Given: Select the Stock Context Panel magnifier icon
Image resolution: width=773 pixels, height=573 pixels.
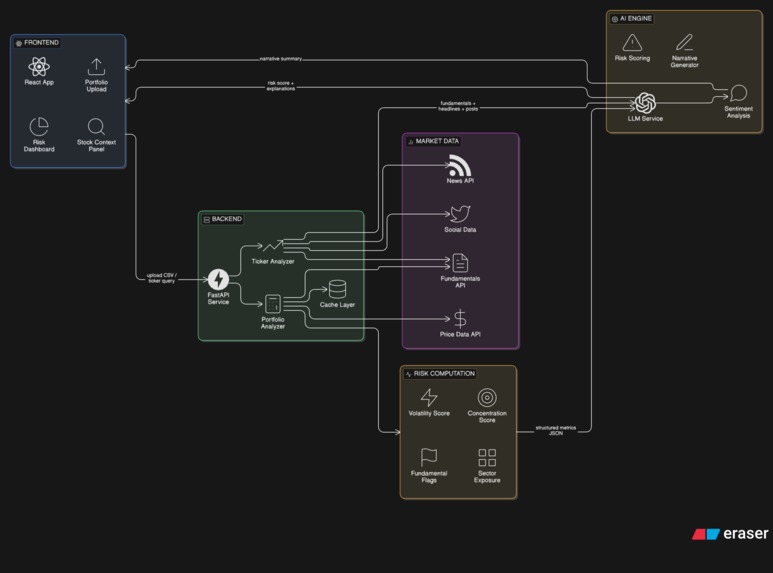Looking at the screenshot, I should [96, 127].
